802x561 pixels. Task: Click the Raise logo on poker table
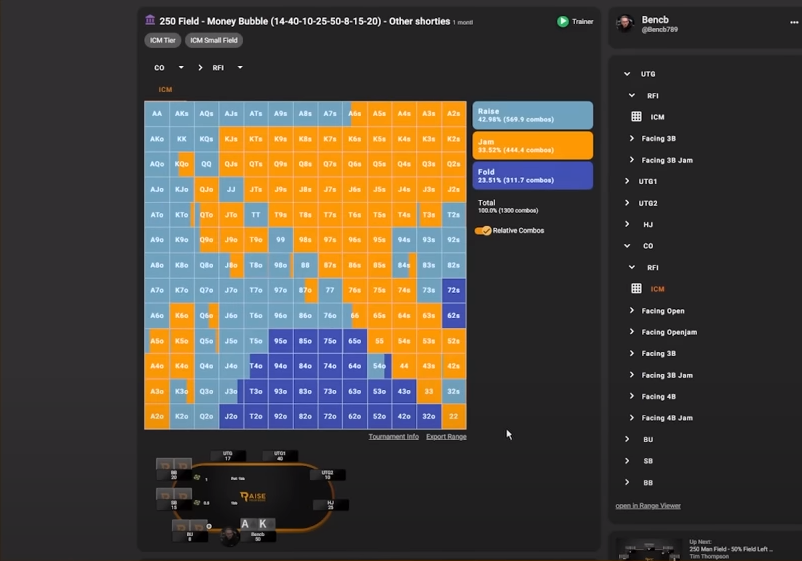point(250,496)
